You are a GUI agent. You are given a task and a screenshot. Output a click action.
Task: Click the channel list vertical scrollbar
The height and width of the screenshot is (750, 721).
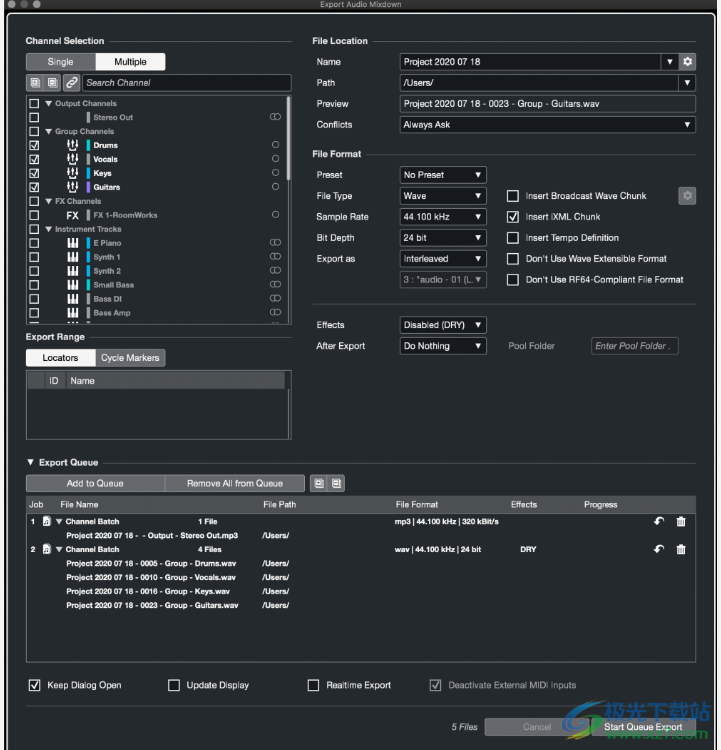click(x=288, y=139)
